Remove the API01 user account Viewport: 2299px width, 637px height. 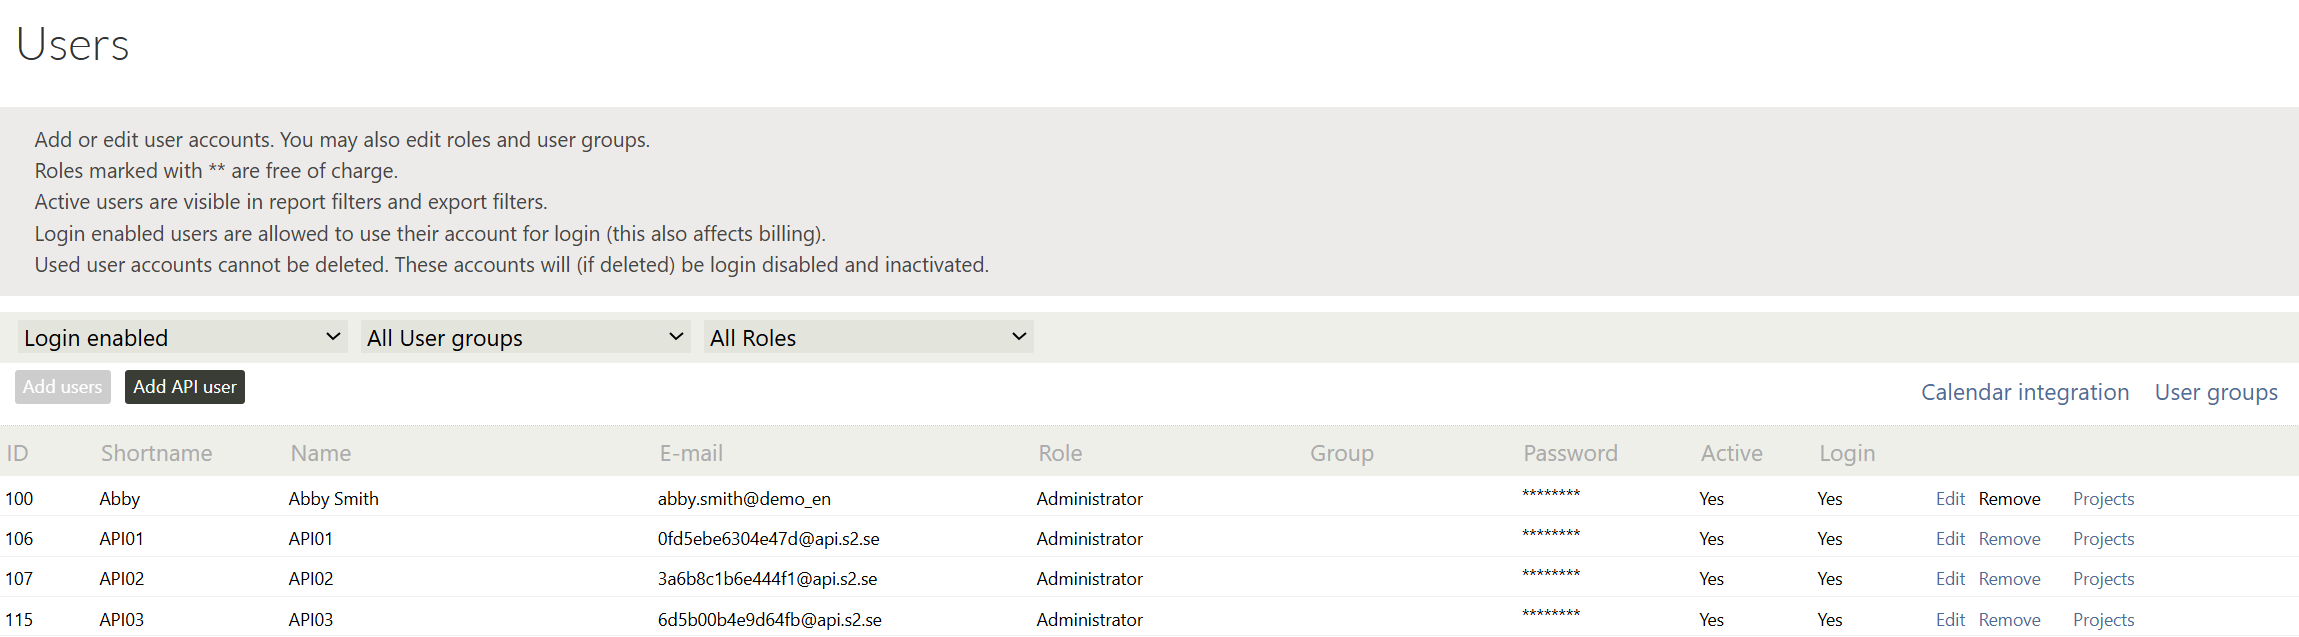tap(2009, 539)
